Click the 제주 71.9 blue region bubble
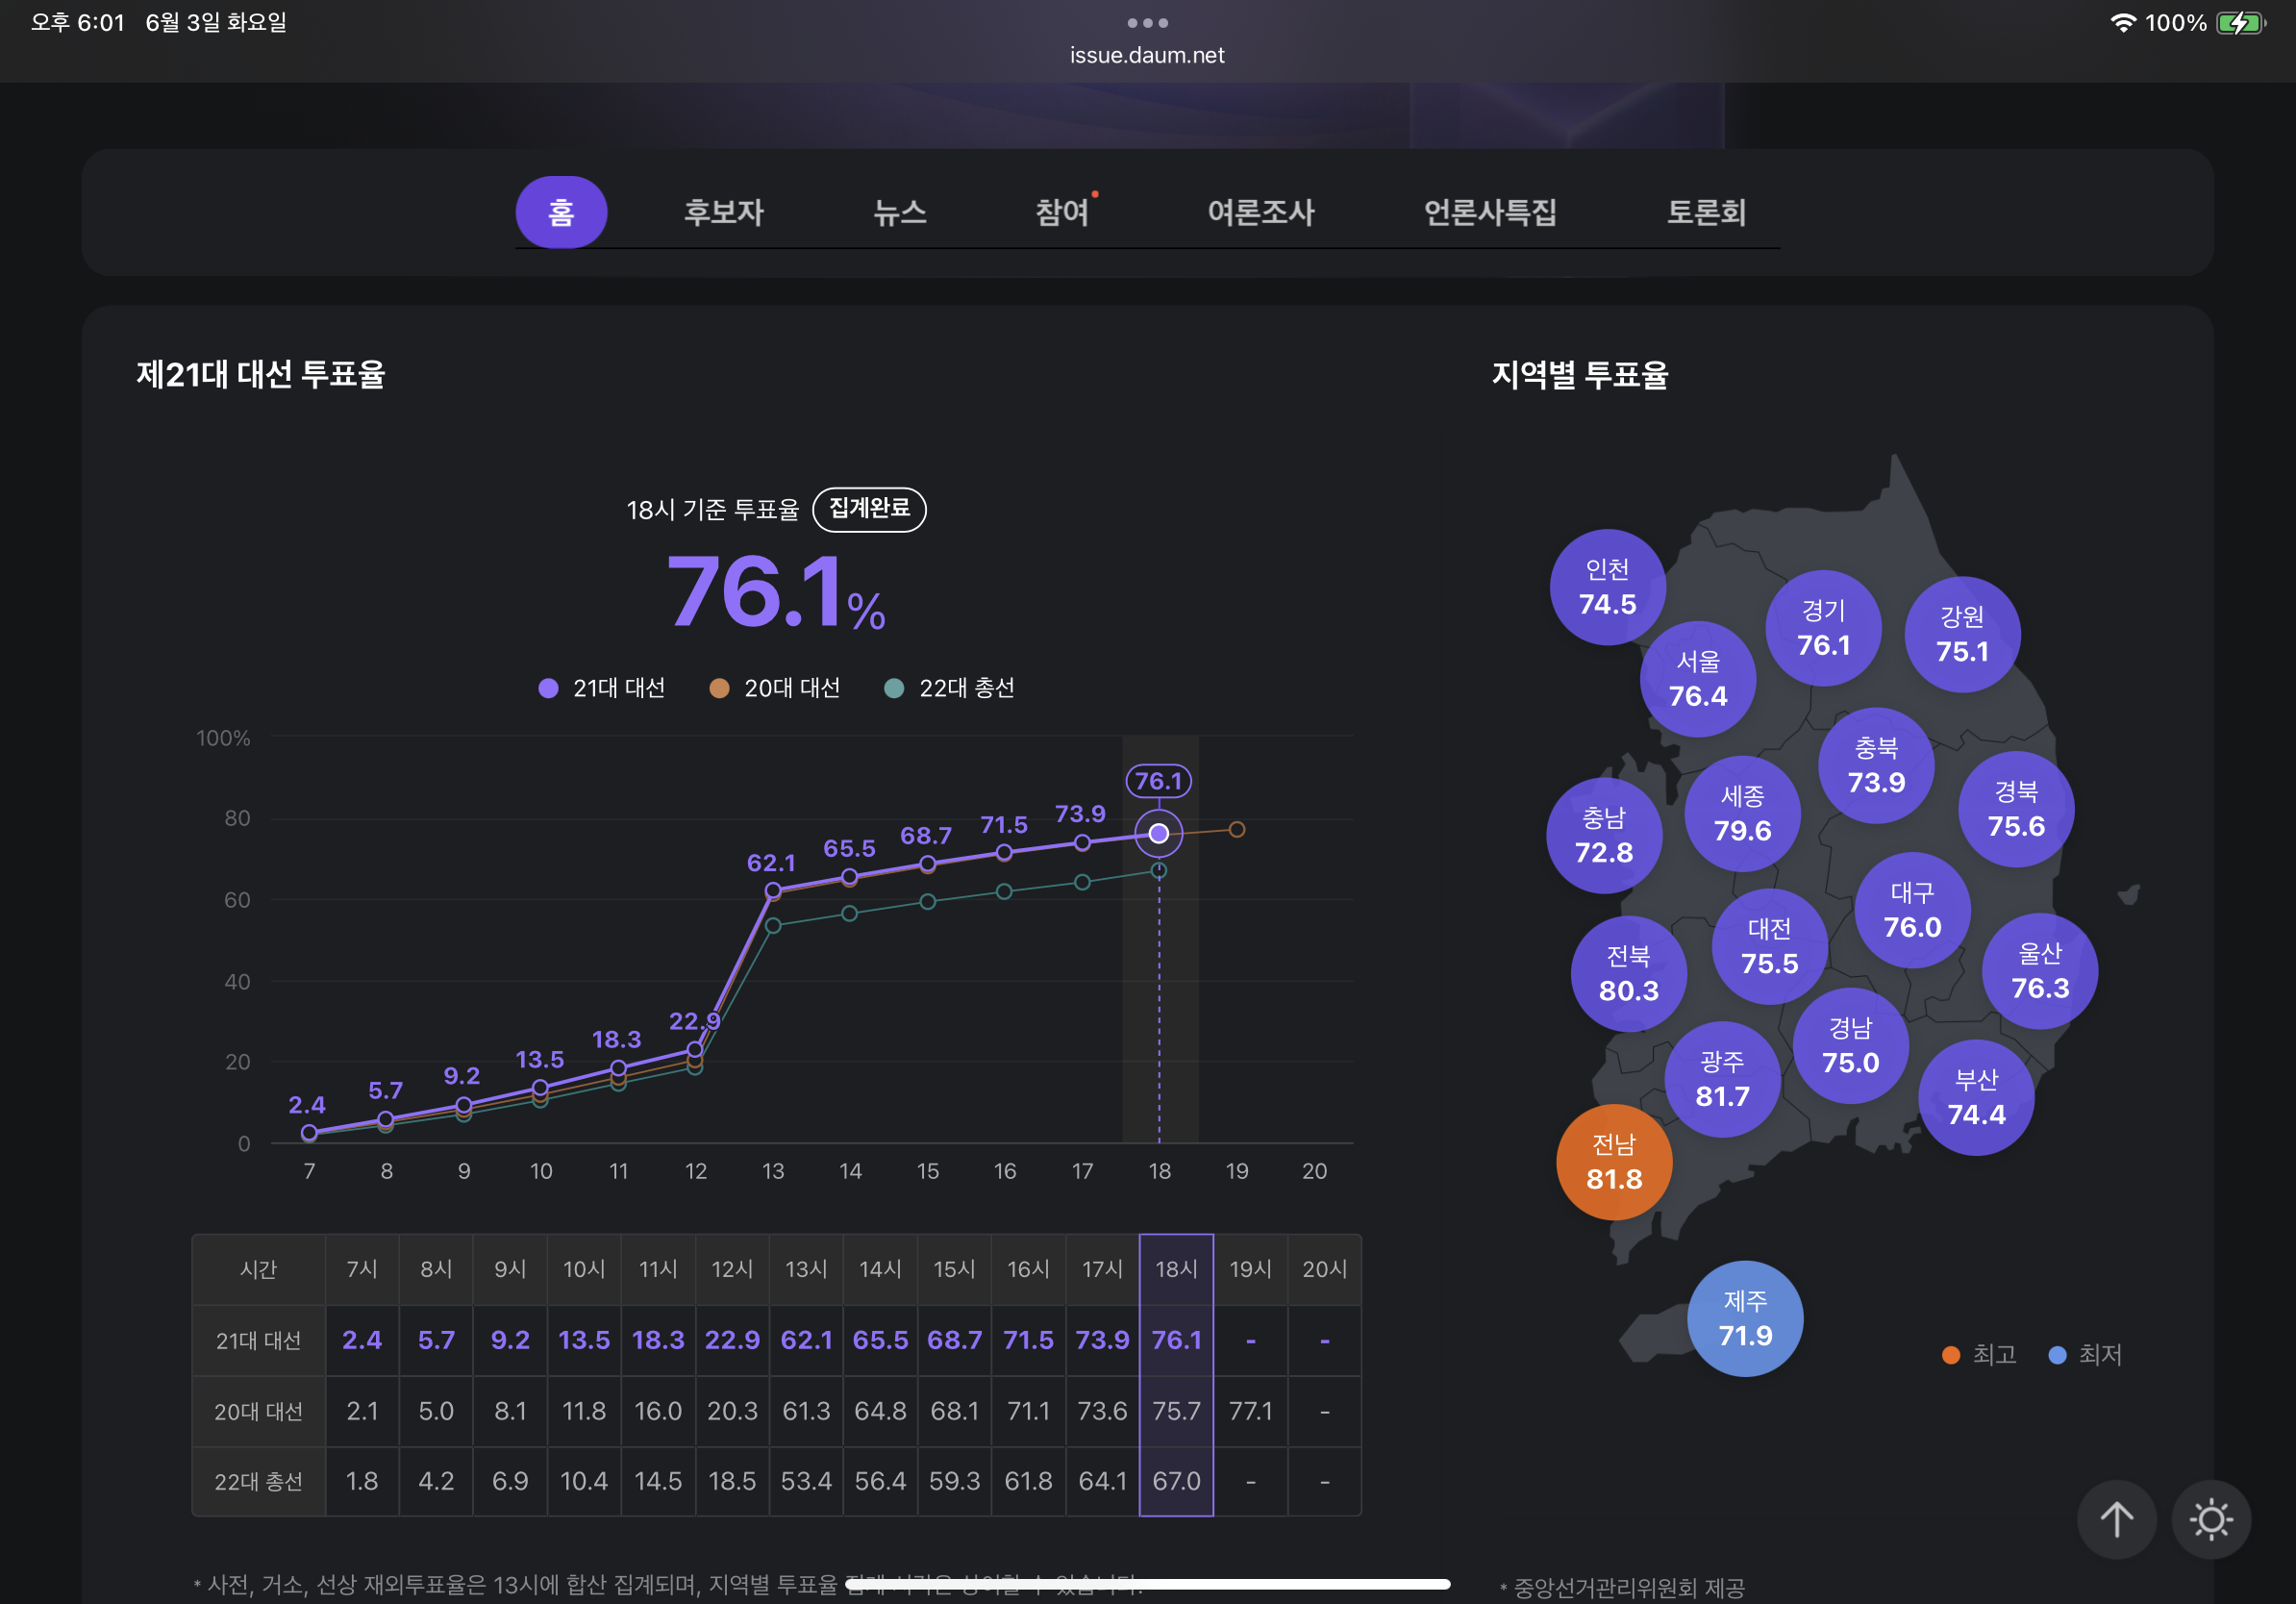Image resolution: width=2296 pixels, height=1604 pixels. tap(1745, 1318)
